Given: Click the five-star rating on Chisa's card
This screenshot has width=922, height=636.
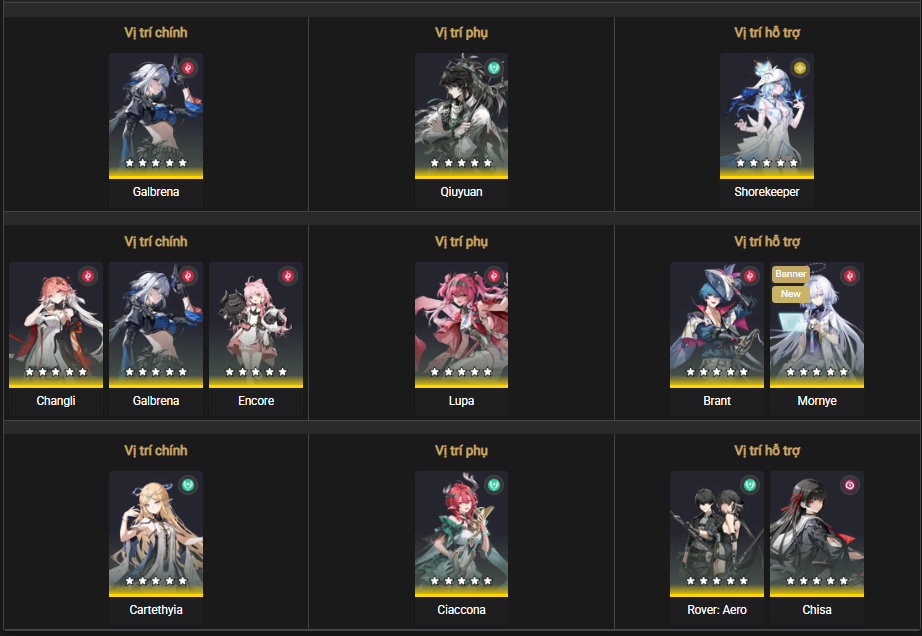Looking at the screenshot, I should pyautogui.click(x=817, y=581).
